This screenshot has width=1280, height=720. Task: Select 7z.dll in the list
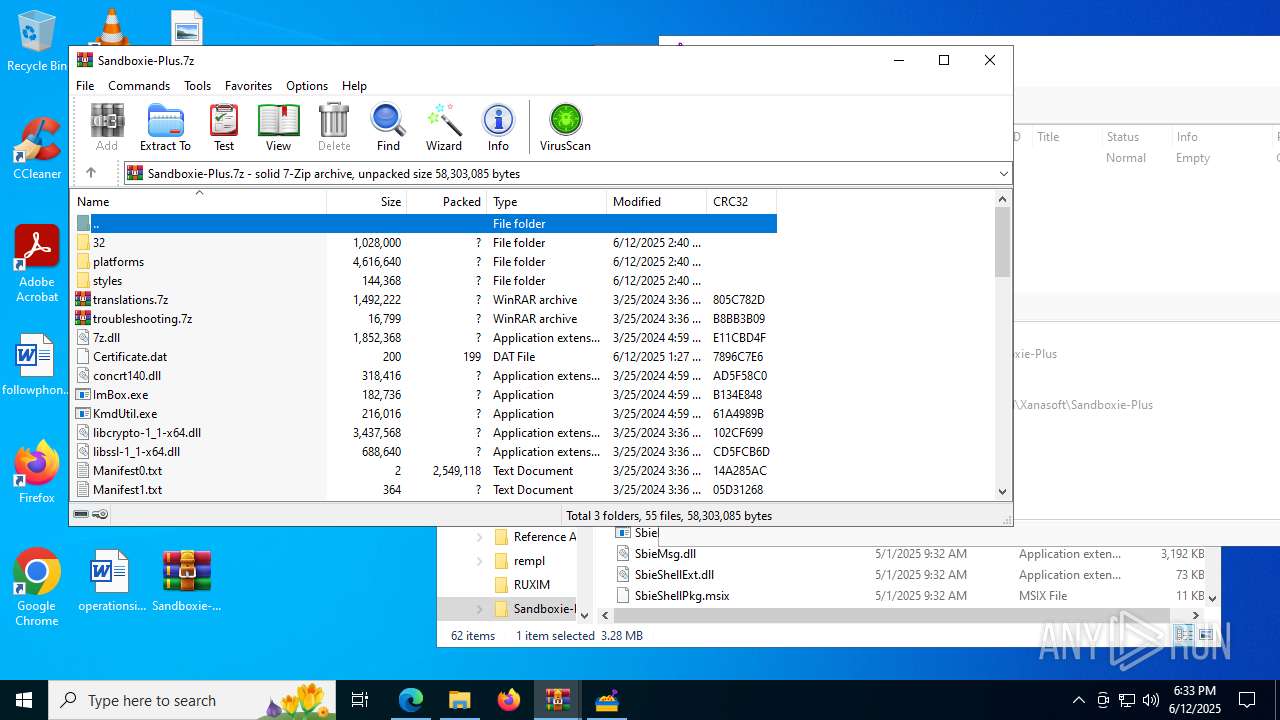[x=424, y=338]
